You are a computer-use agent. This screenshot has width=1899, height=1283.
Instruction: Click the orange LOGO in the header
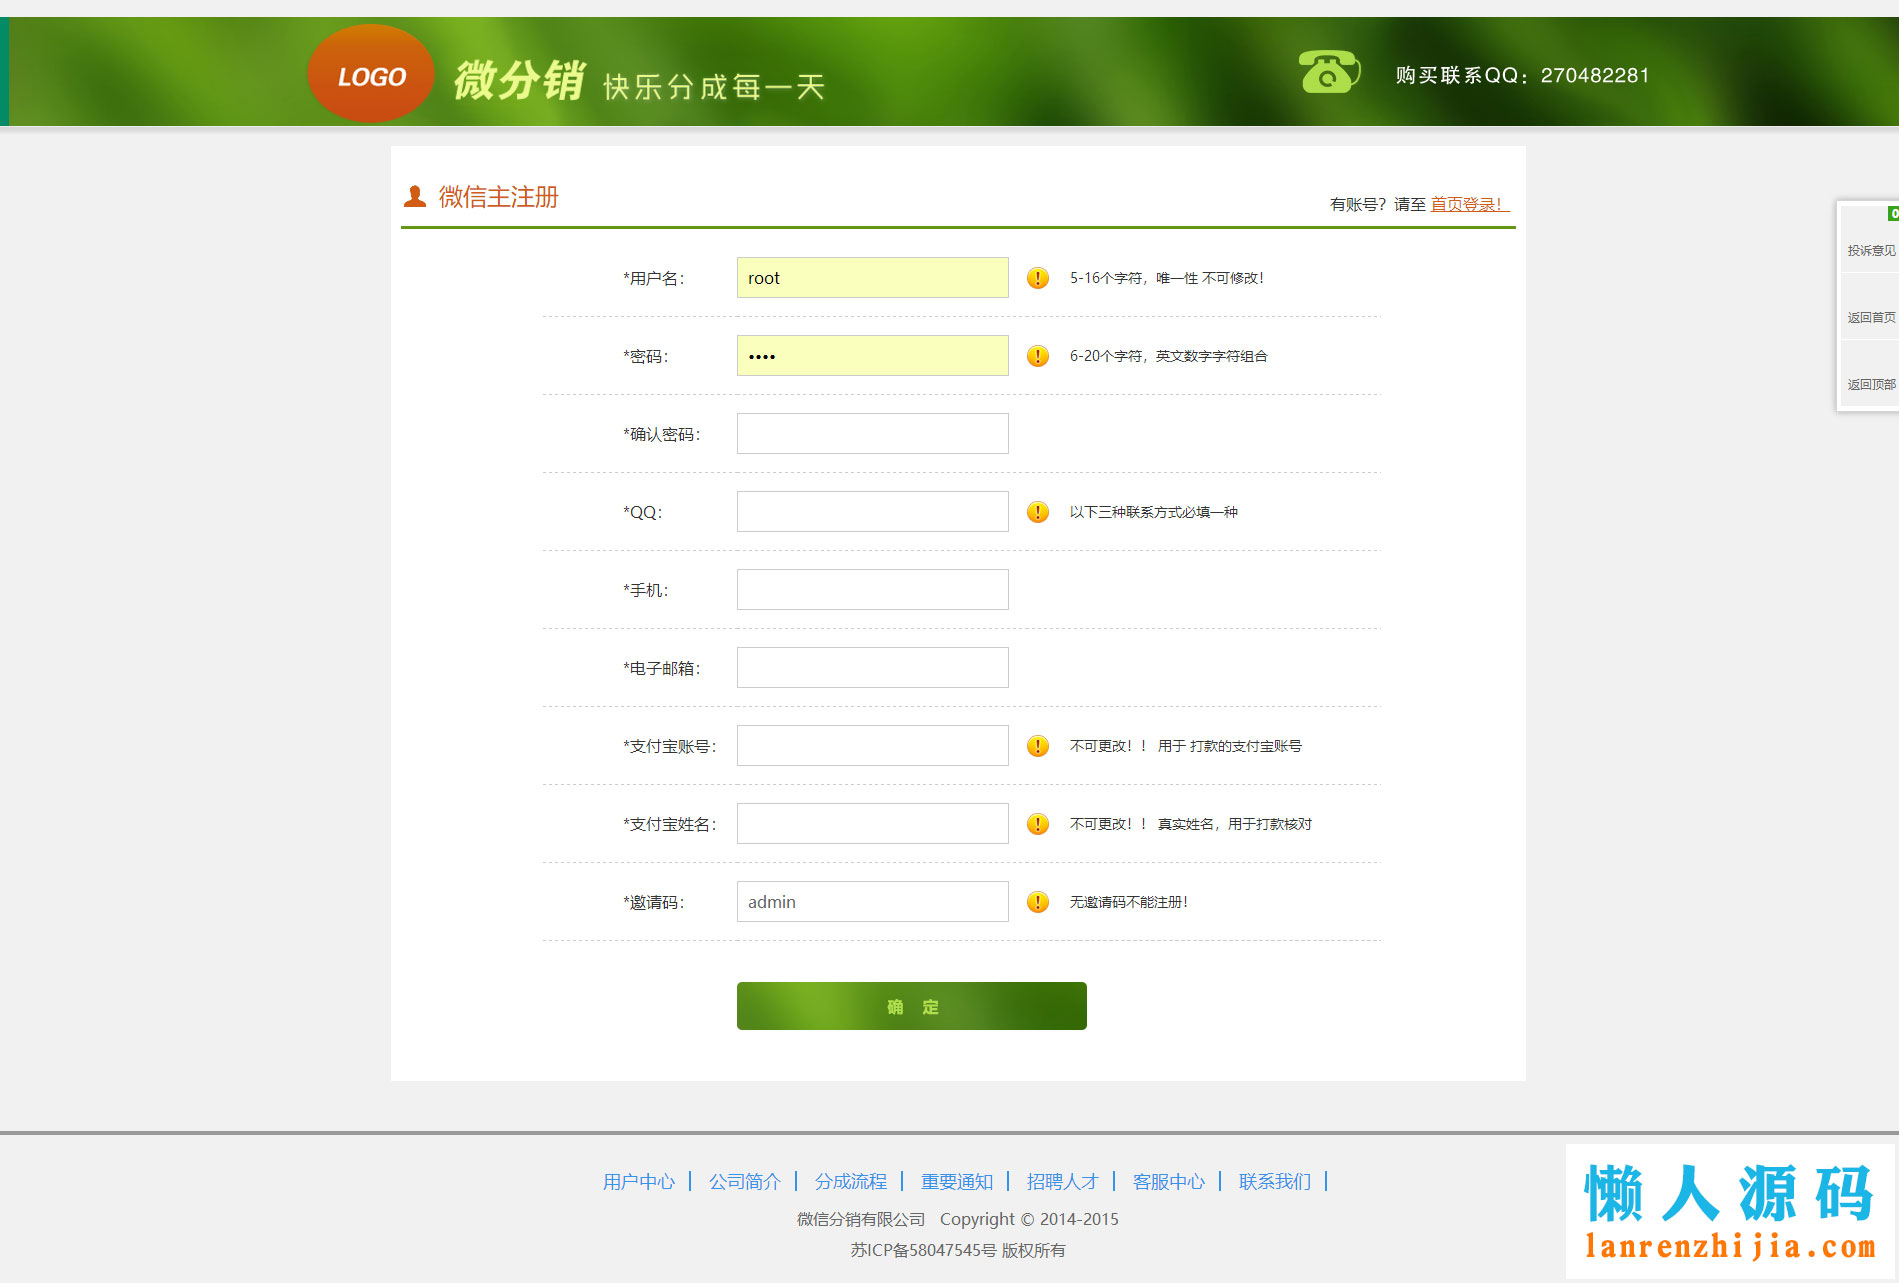click(370, 73)
